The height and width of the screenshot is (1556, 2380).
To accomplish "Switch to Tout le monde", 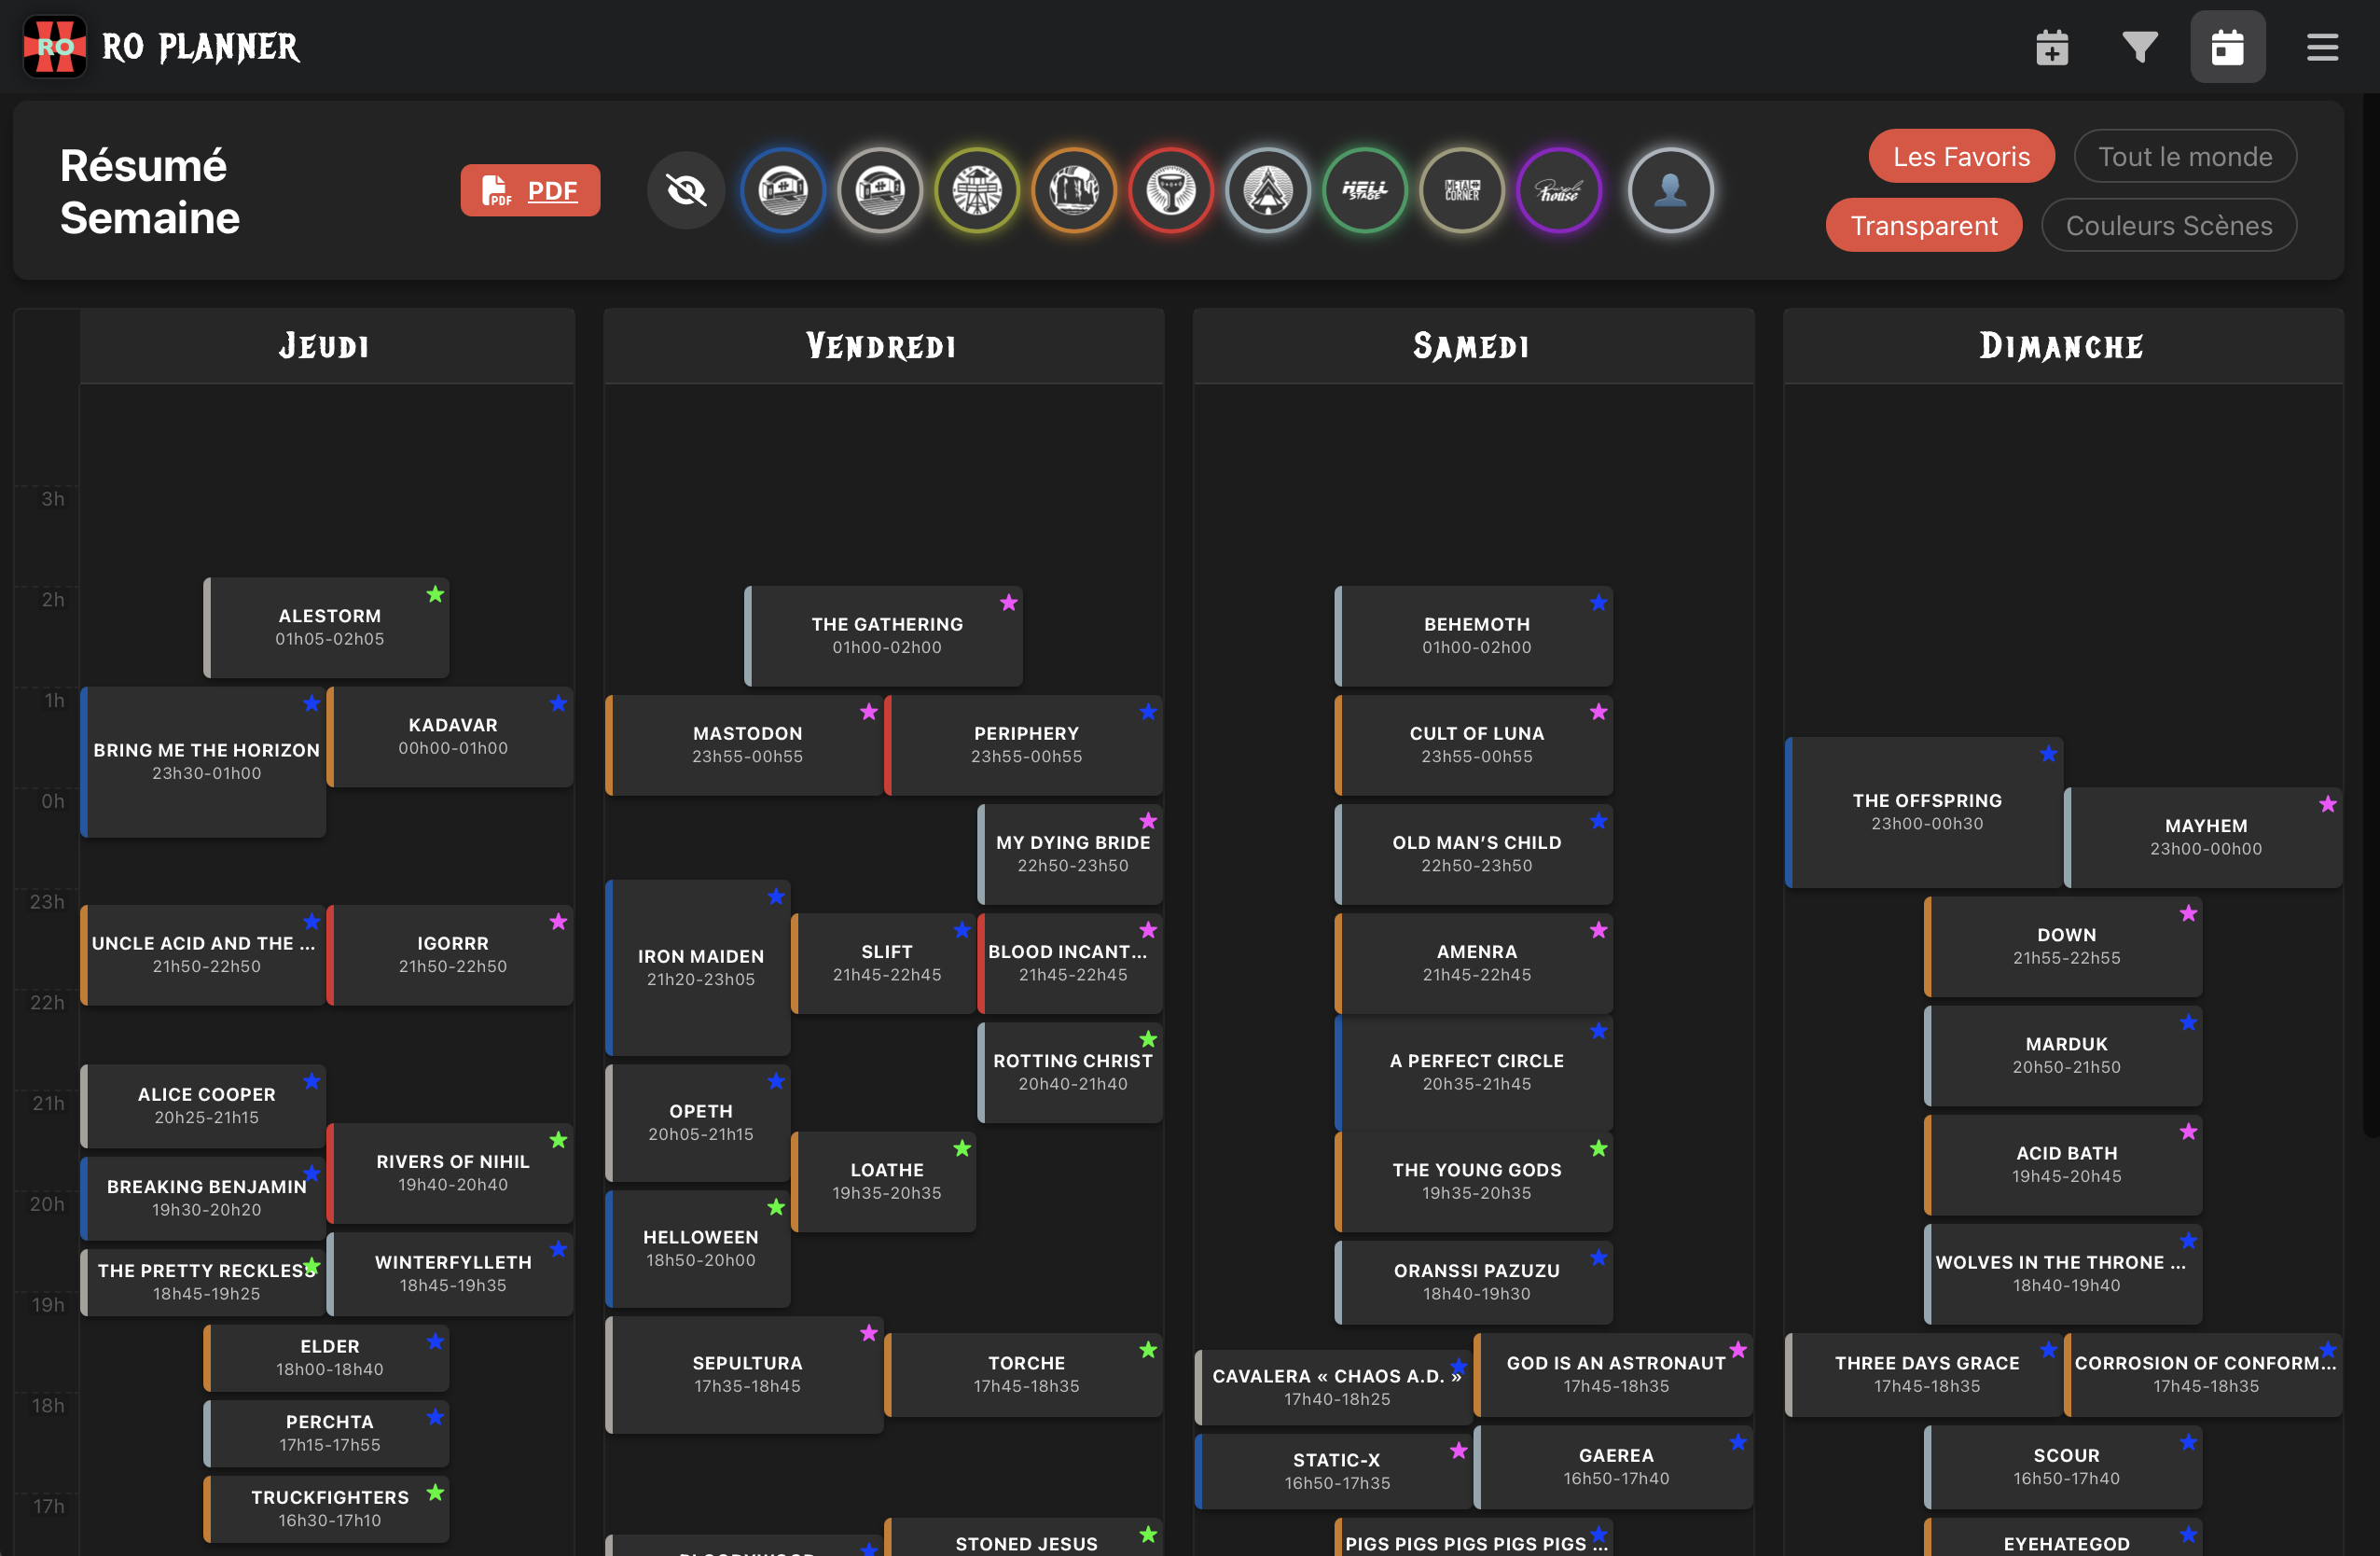I will 2184,156.
